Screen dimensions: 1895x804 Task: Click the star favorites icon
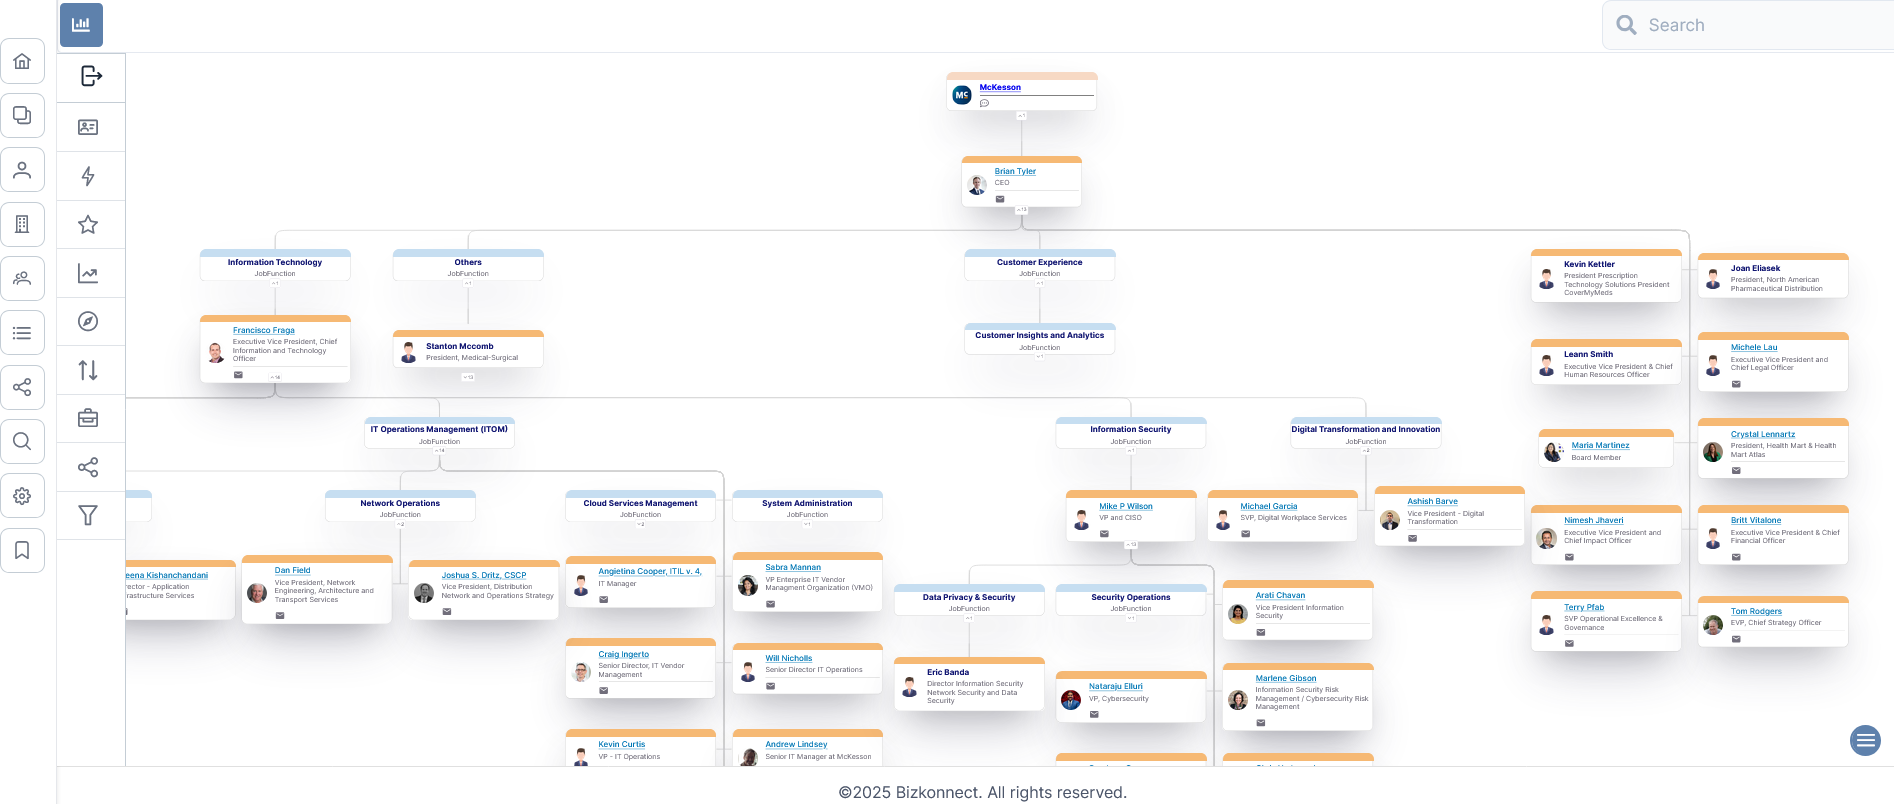click(x=88, y=224)
